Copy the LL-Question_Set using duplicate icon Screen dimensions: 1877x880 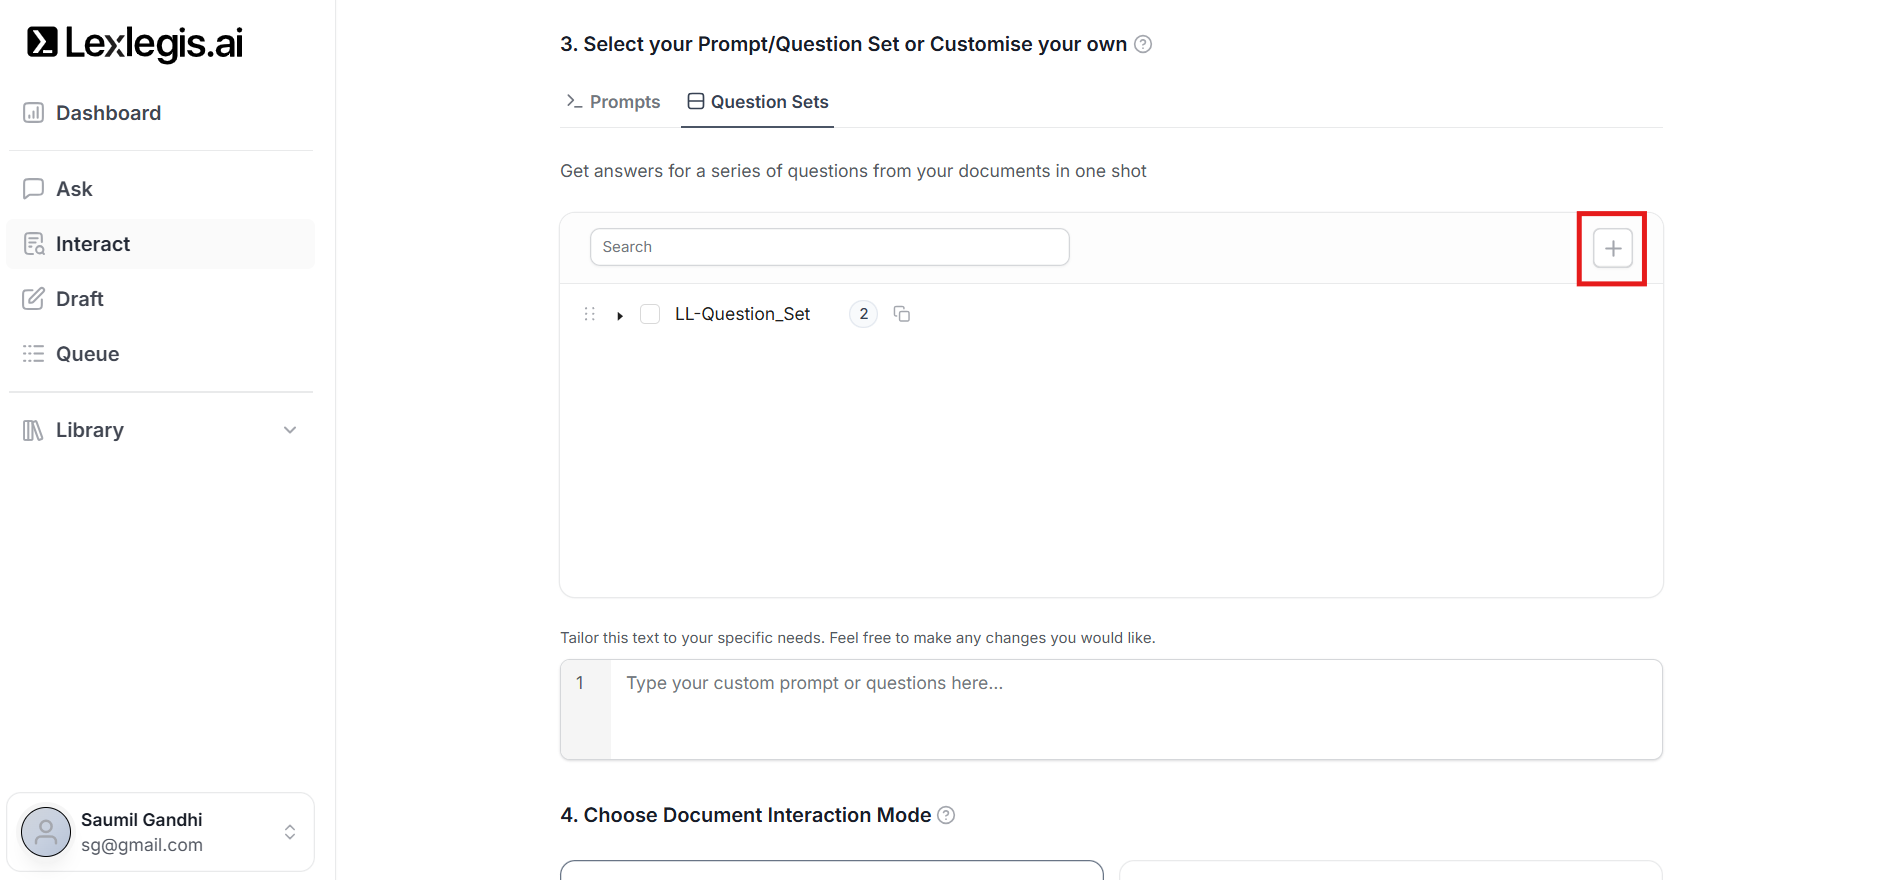[901, 314]
